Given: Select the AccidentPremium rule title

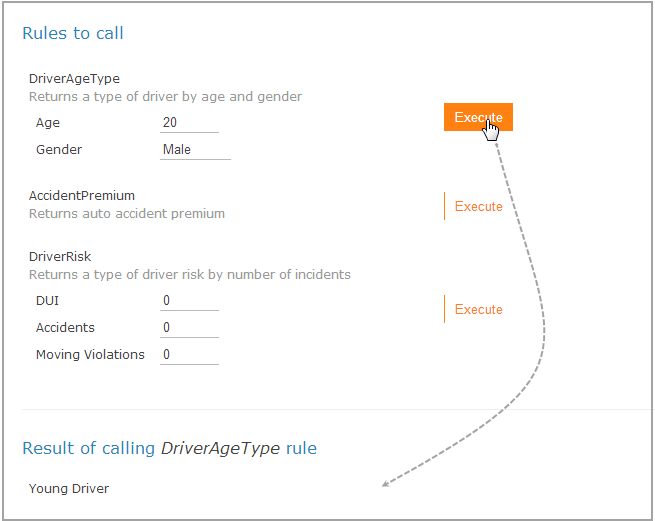Looking at the screenshot, I should click(x=82, y=195).
